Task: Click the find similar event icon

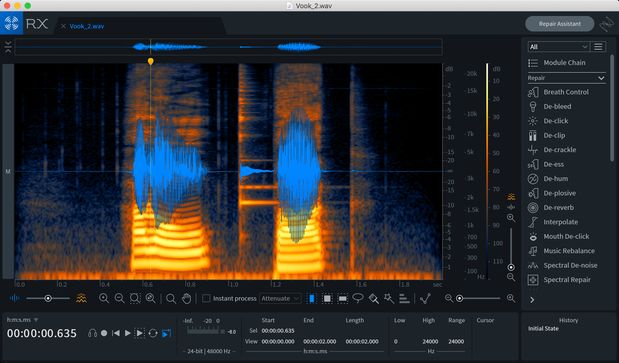Action: [x=425, y=299]
